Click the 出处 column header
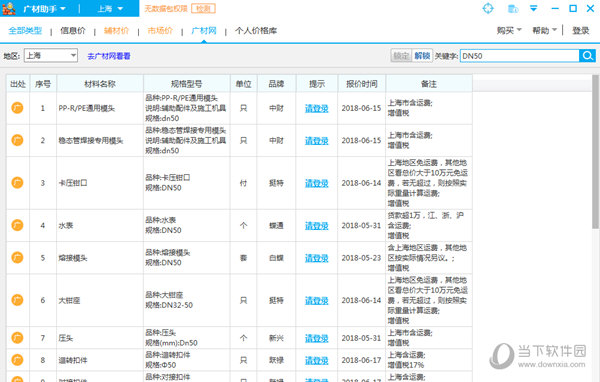Viewport: 600px width, 382px height. click(x=18, y=84)
